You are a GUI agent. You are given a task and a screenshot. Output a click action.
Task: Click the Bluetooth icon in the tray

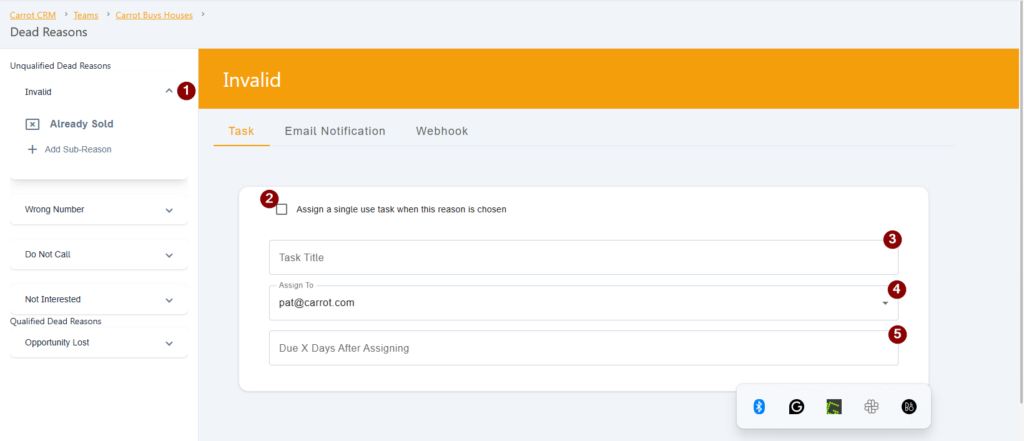pyautogui.click(x=759, y=406)
